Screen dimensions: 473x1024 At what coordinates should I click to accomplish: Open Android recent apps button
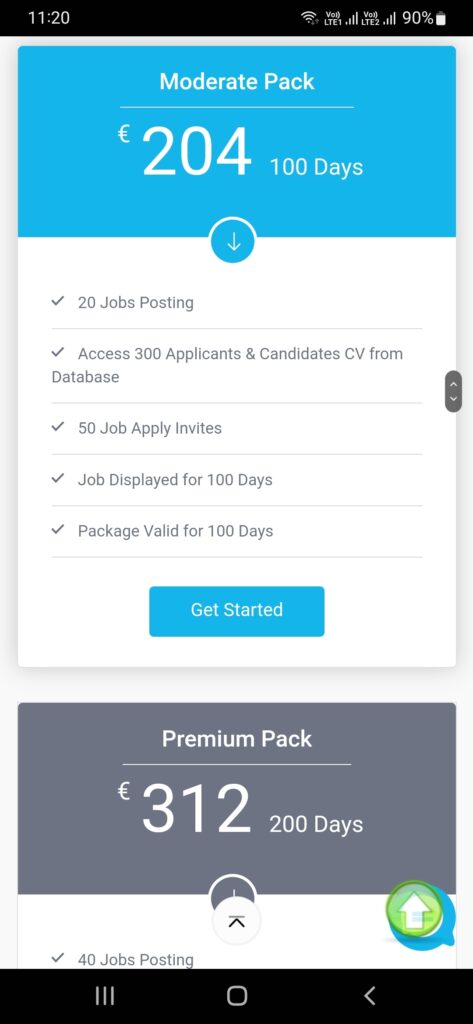click(105, 996)
